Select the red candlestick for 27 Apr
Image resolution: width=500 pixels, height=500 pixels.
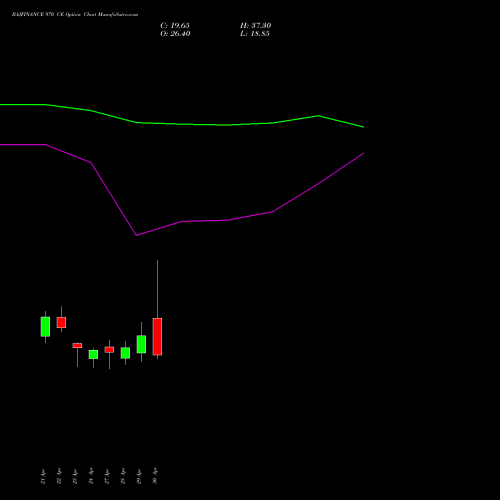point(109,350)
